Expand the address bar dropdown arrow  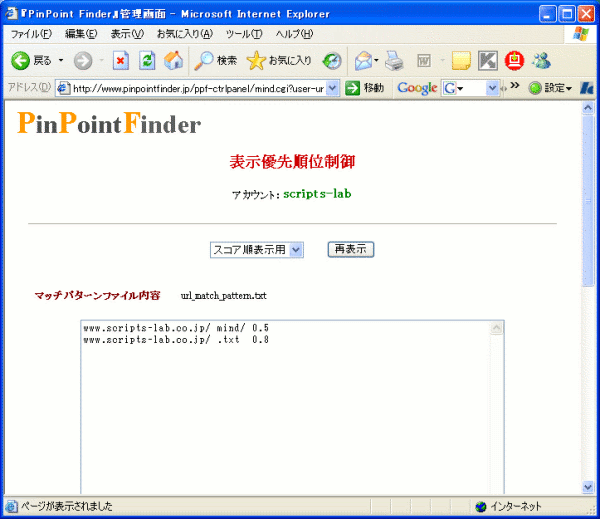[333, 88]
